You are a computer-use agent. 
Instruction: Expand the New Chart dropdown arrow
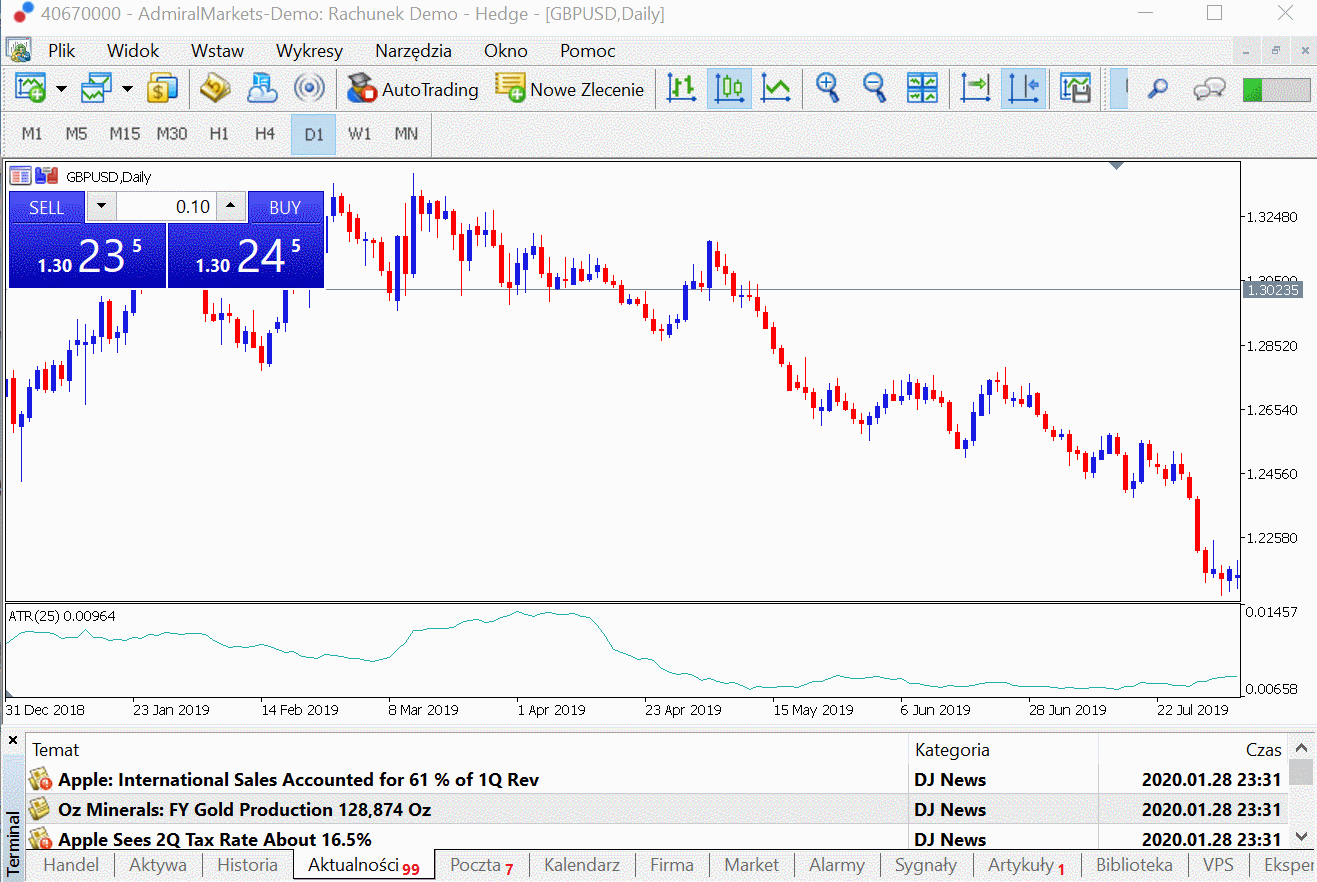pos(61,89)
